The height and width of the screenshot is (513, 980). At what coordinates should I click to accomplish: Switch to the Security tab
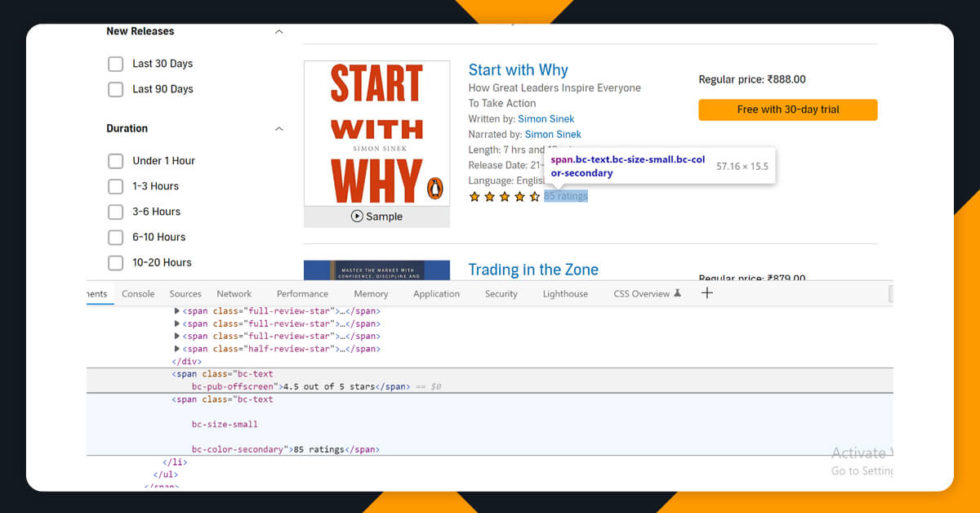click(501, 294)
